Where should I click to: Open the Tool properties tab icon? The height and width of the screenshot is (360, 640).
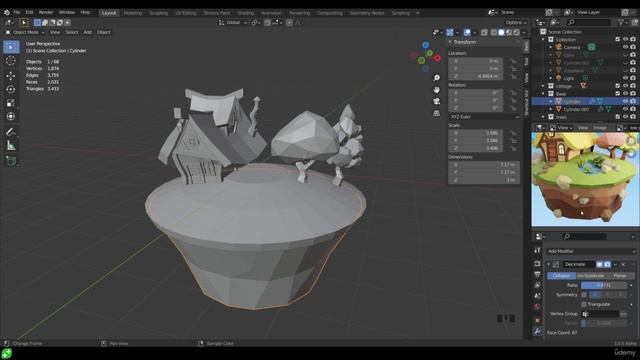pyautogui.click(x=537, y=250)
